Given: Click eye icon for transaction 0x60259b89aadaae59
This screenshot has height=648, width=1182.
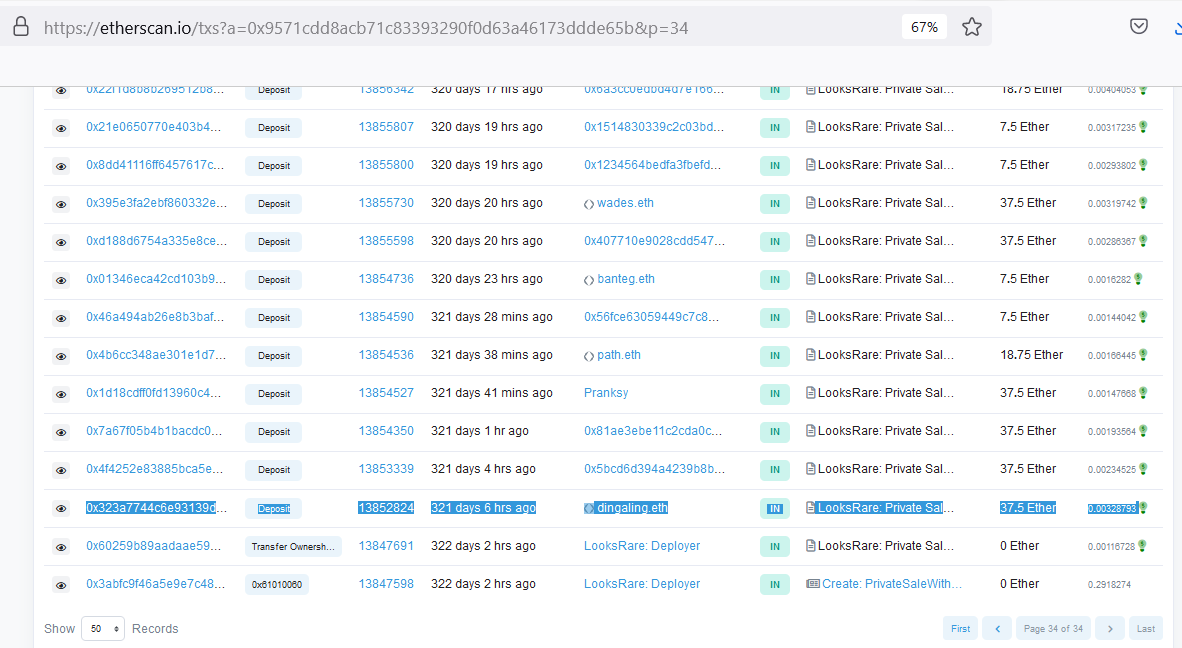Looking at the screenshot, I should 61,547.
